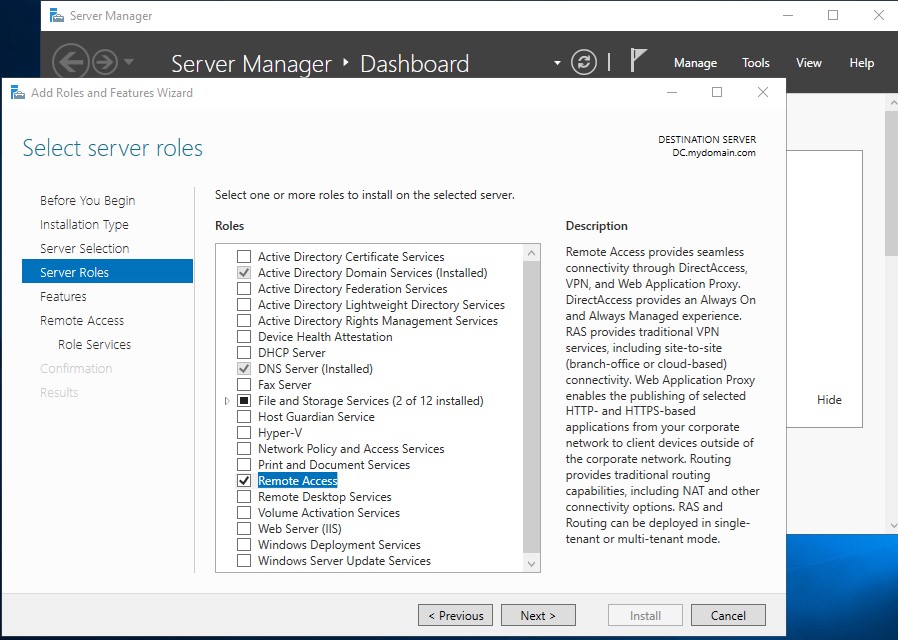Screen dimensions: 898x640
Task: Open the Help menu
Action: (861, 62)
